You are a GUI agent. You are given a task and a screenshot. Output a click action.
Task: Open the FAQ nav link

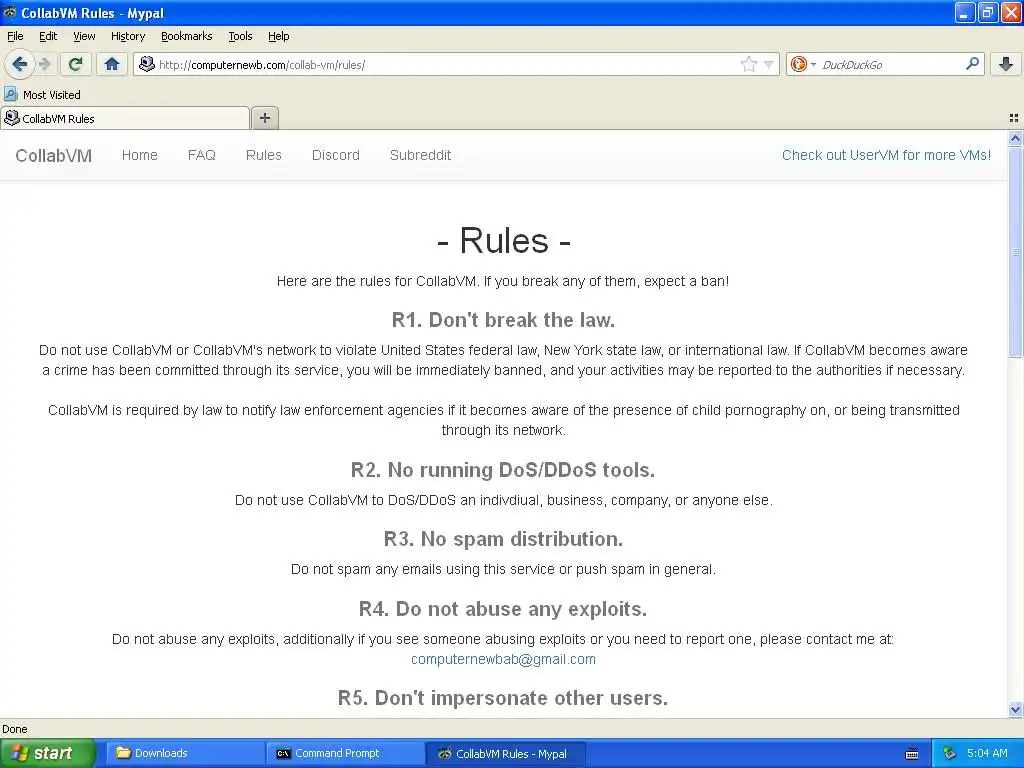coord(202,155)
